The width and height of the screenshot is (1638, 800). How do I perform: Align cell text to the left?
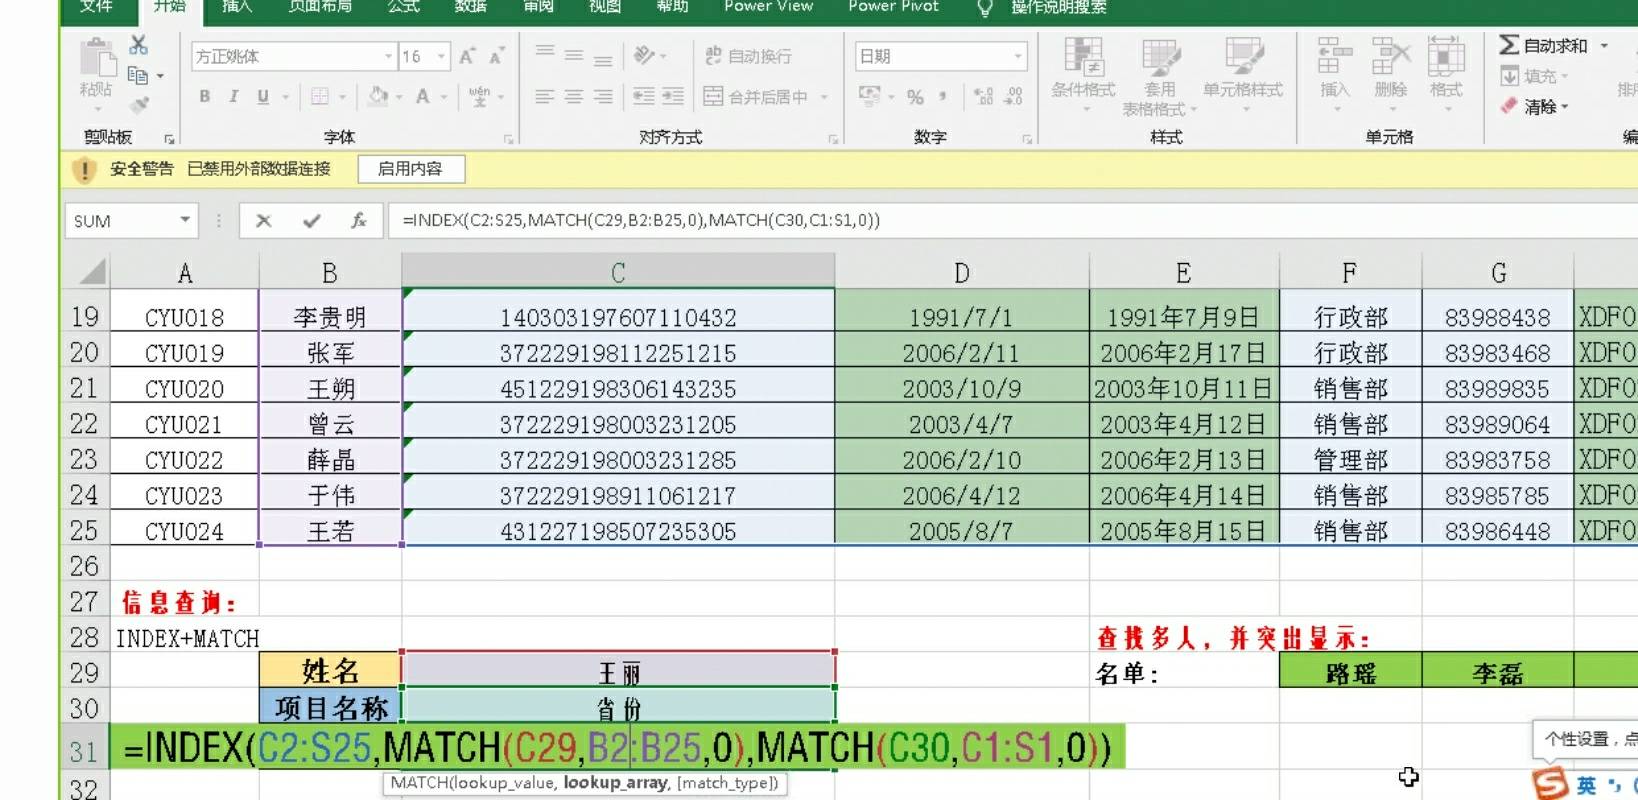click(x=545, y=97)
